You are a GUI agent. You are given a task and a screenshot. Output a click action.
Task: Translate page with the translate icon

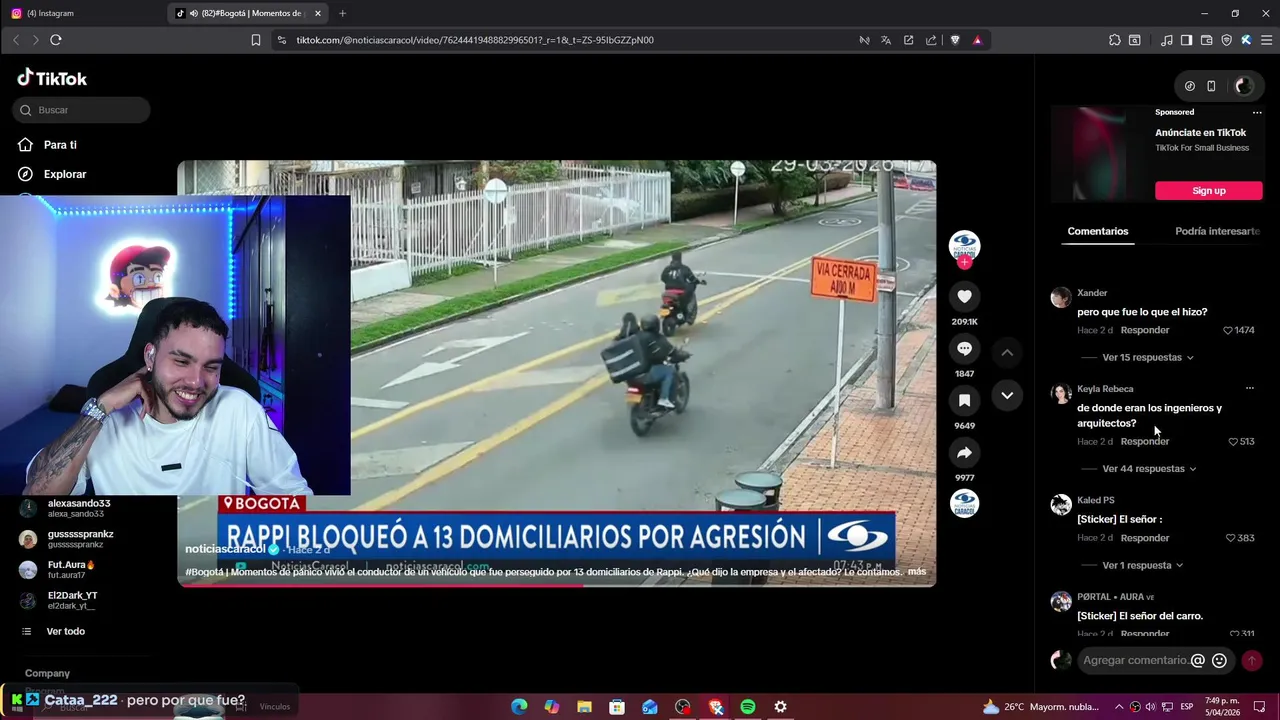point(886,40)
